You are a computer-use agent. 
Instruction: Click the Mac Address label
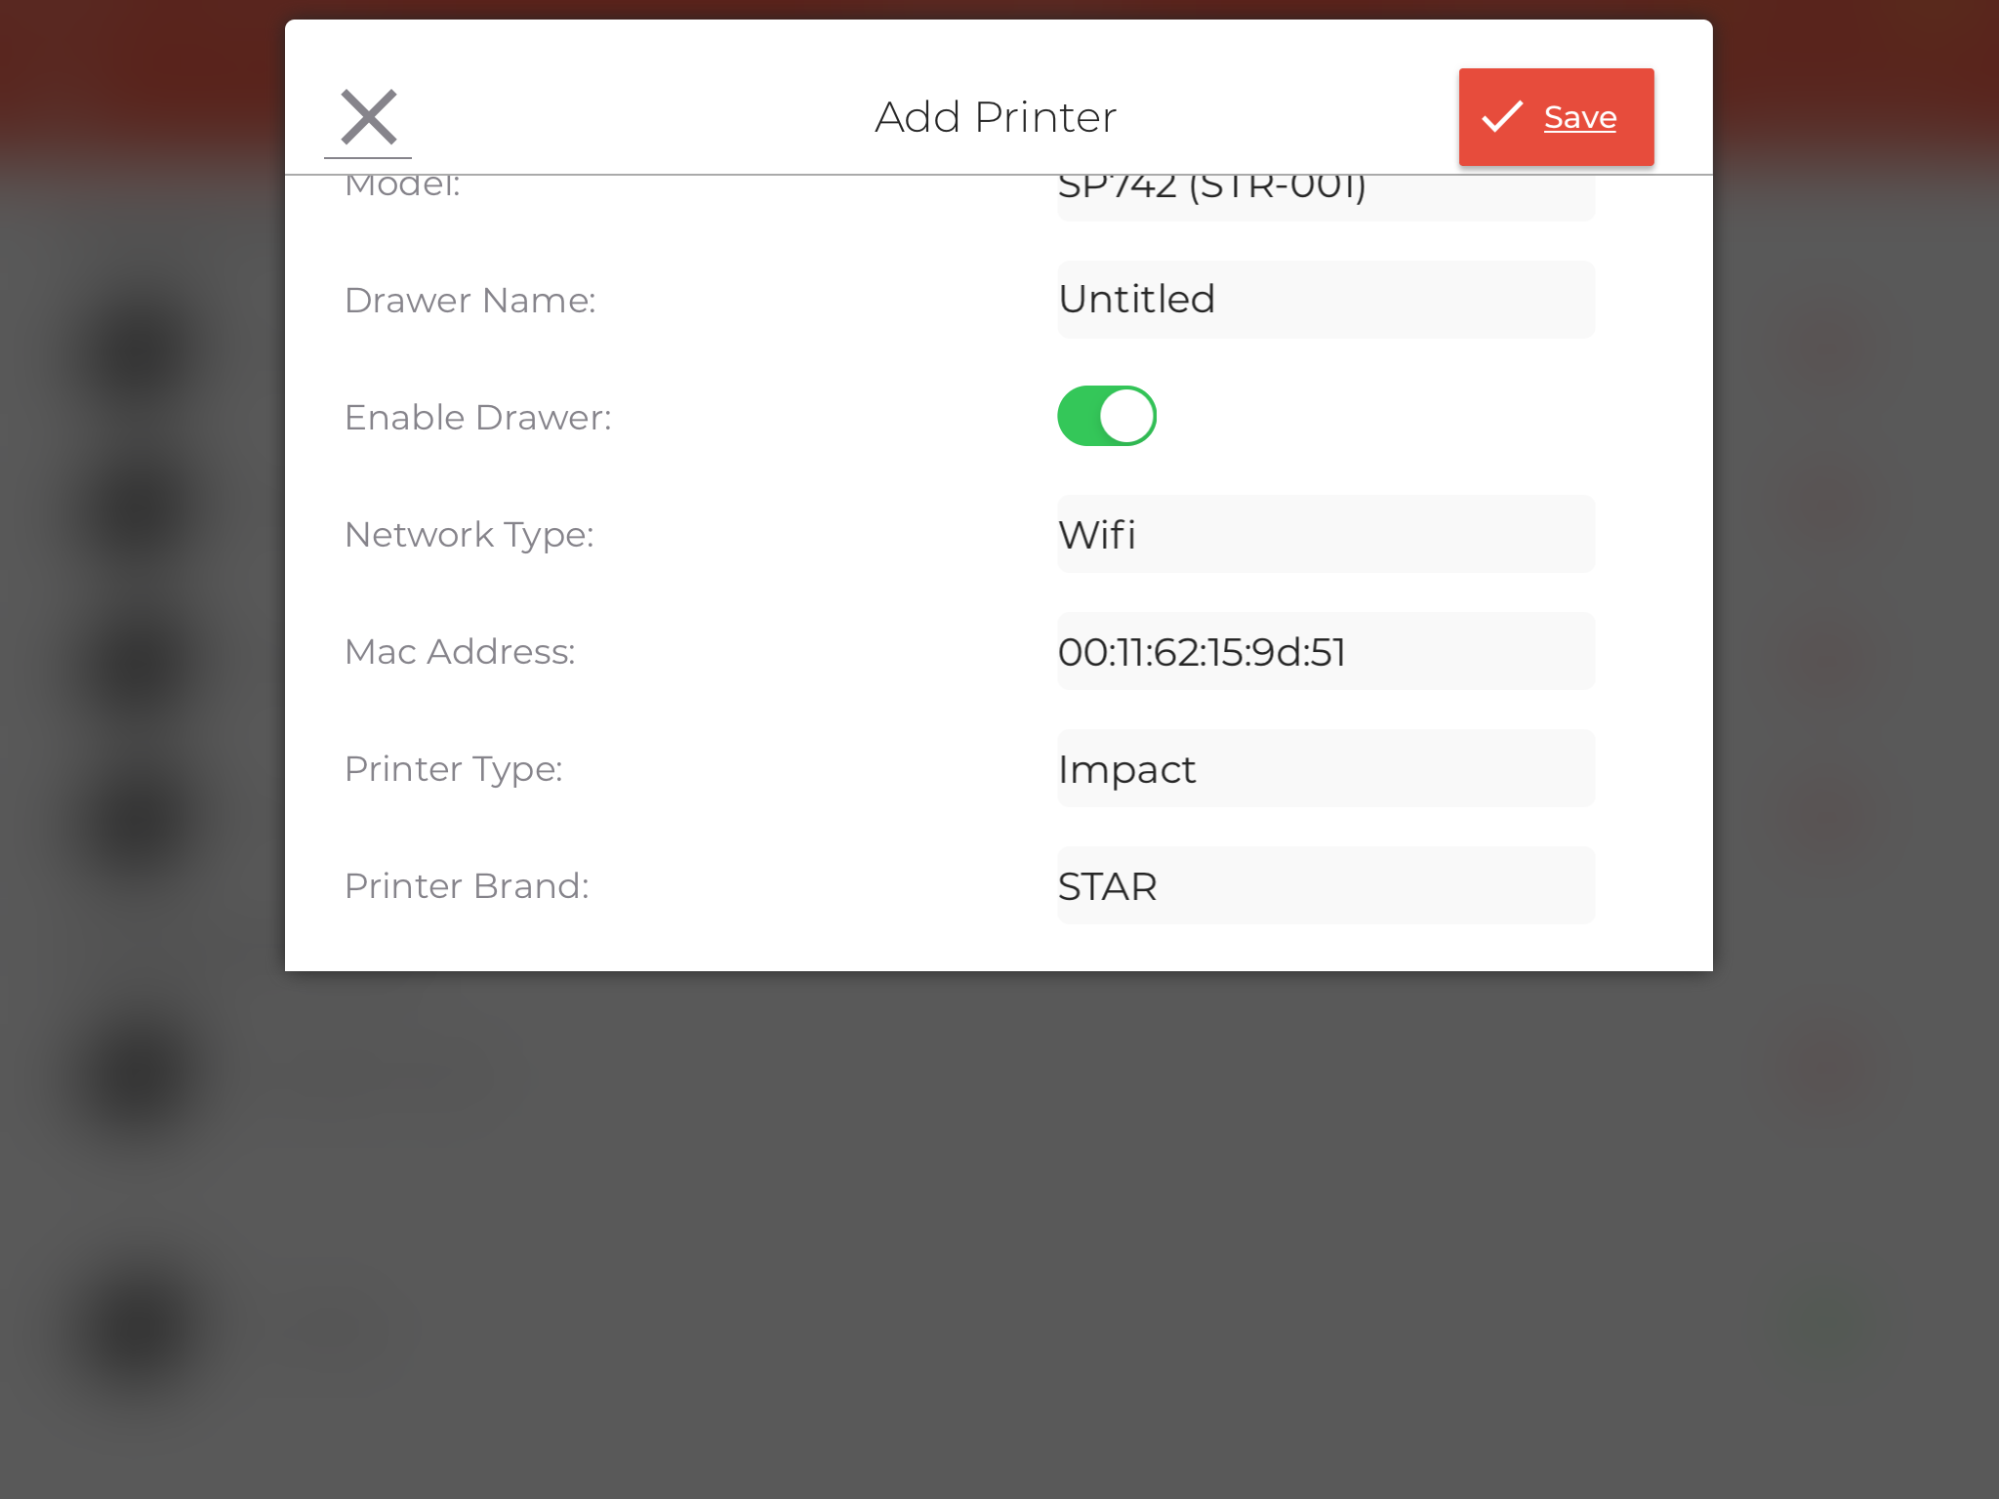pos(460,651)
